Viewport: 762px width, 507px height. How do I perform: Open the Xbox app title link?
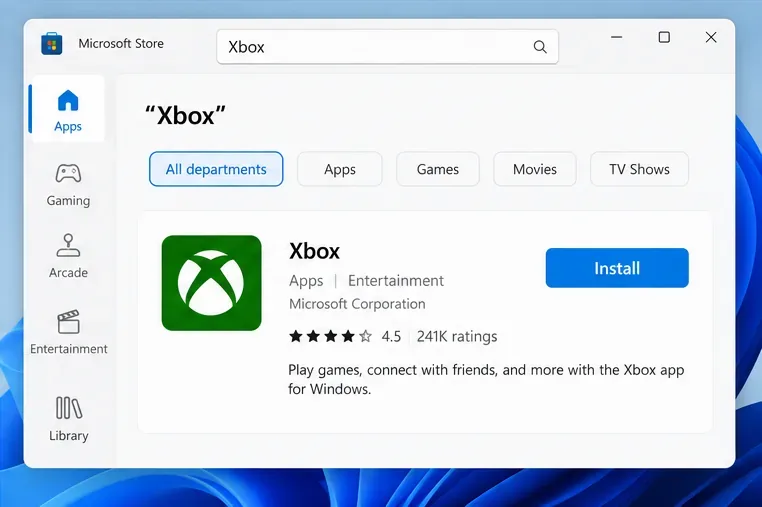(x=314, y=251)
